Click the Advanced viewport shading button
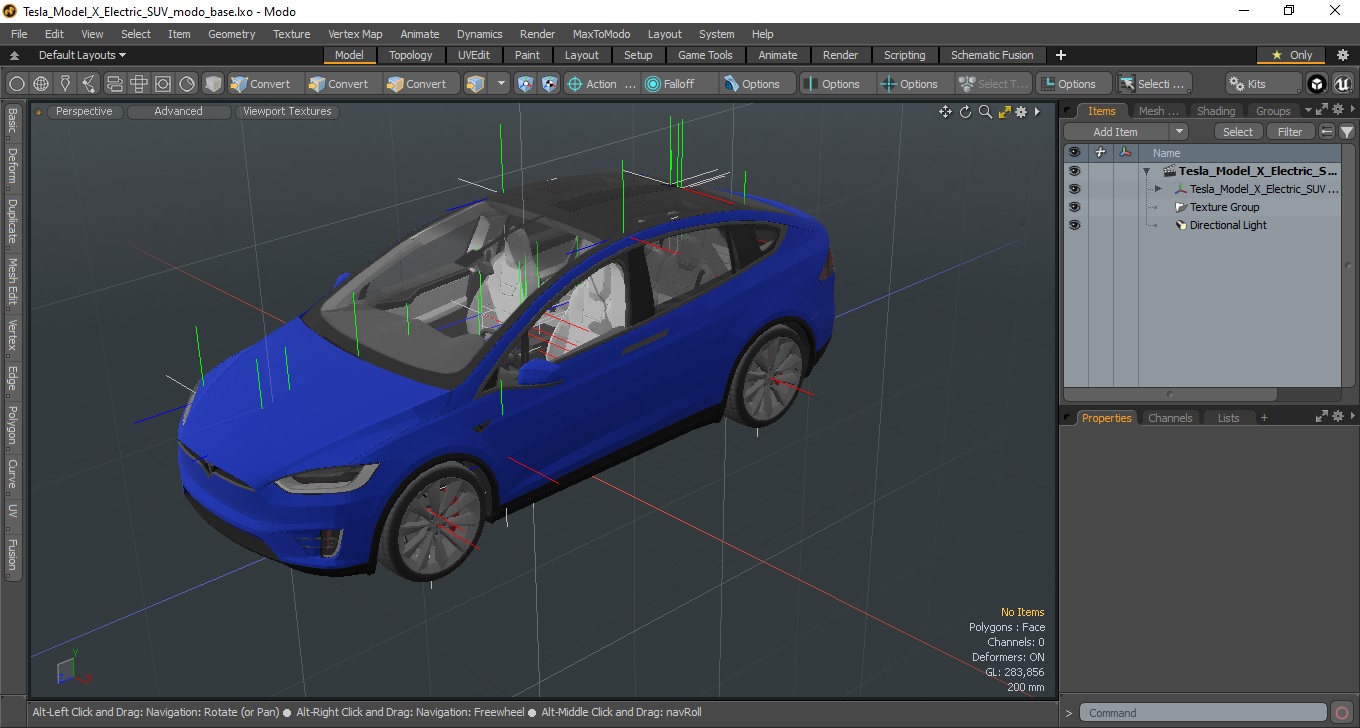 [x=178, y=111]
